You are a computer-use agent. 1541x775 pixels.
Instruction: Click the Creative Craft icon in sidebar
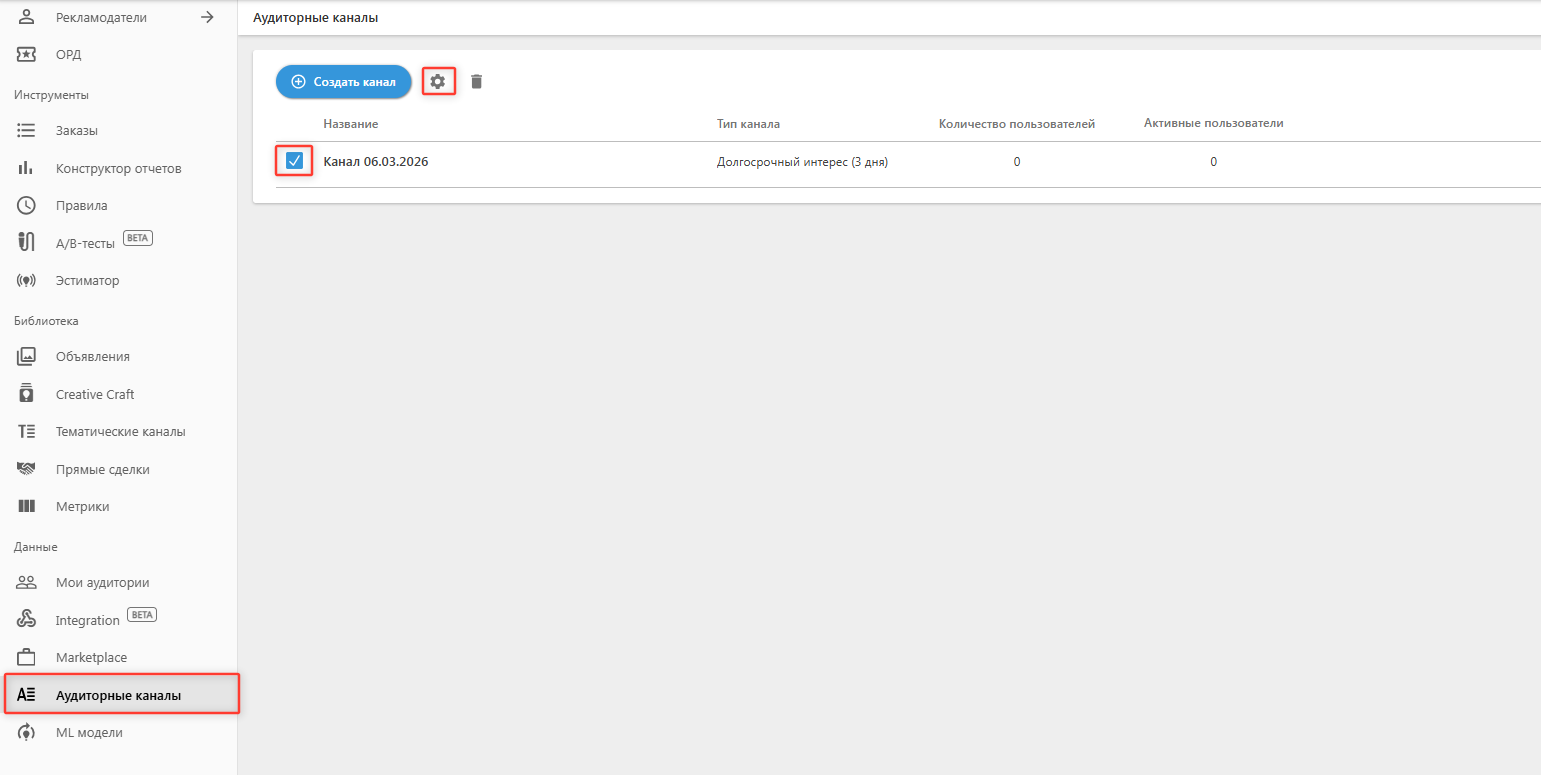pos(27,394)
